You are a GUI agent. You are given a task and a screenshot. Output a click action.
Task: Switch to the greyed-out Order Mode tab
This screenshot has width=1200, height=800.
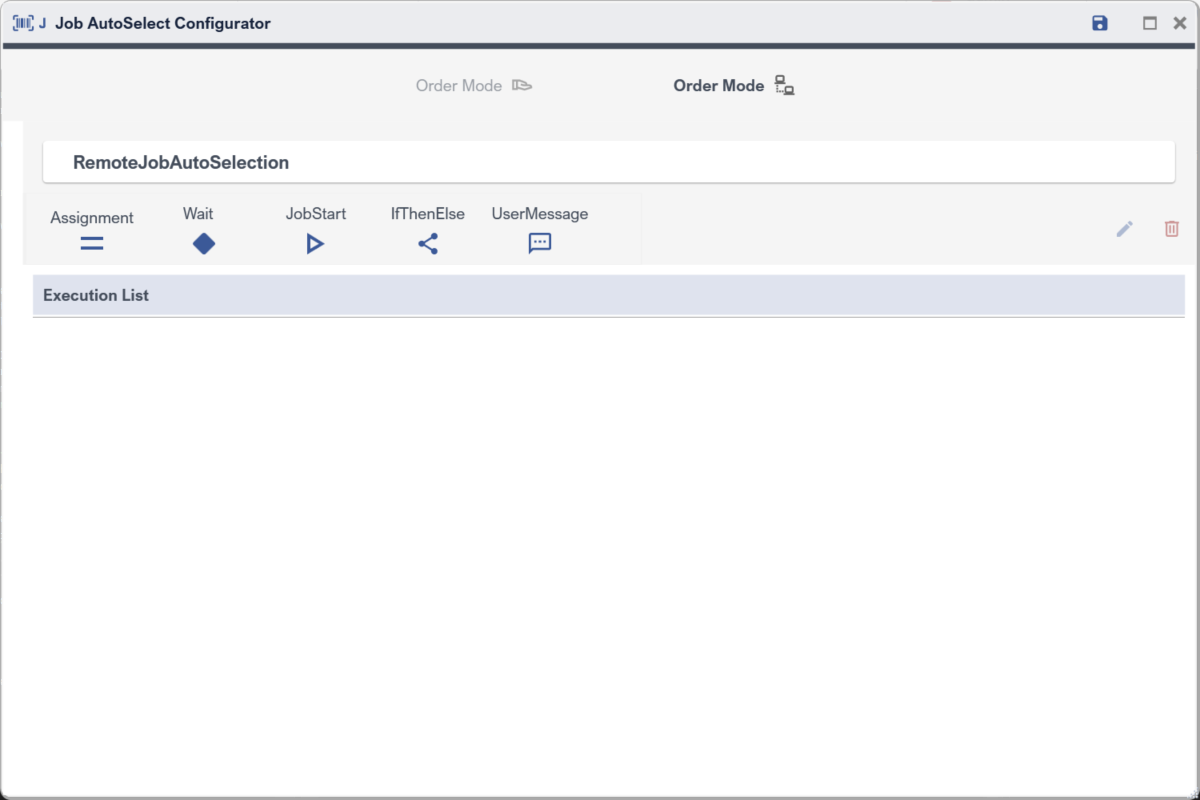pos(459,86)
